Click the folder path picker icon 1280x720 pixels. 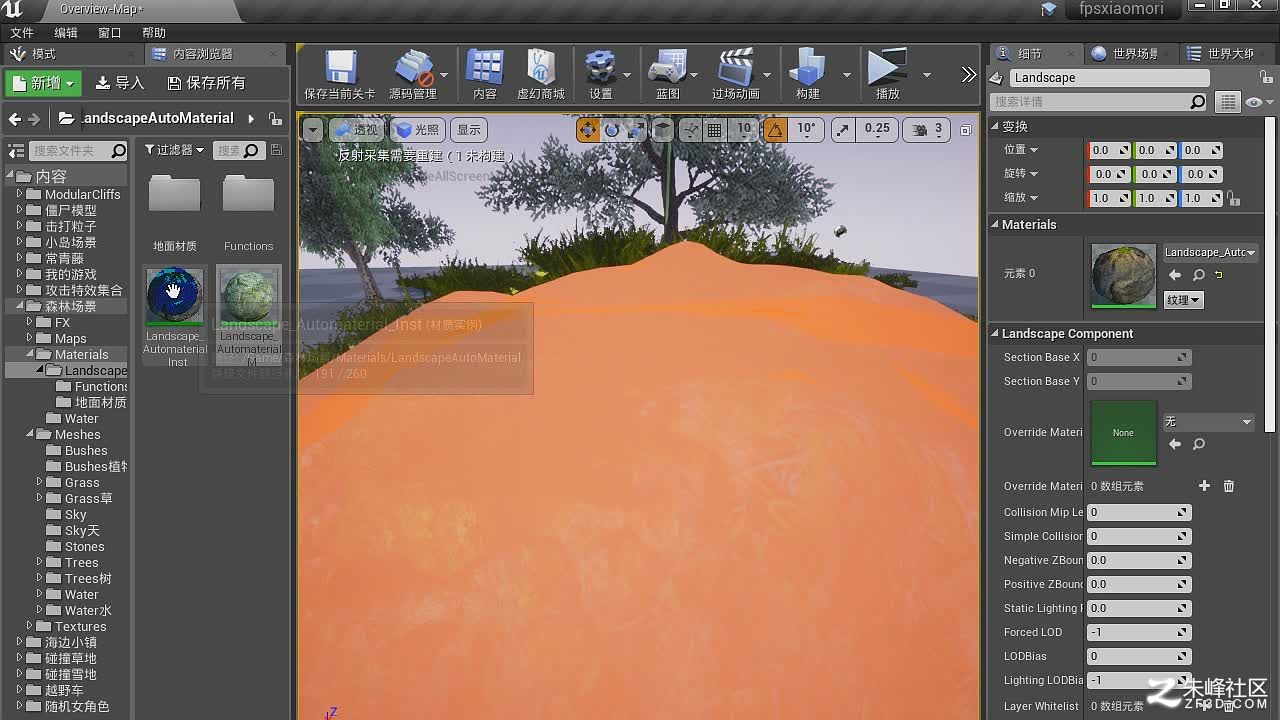66,118
